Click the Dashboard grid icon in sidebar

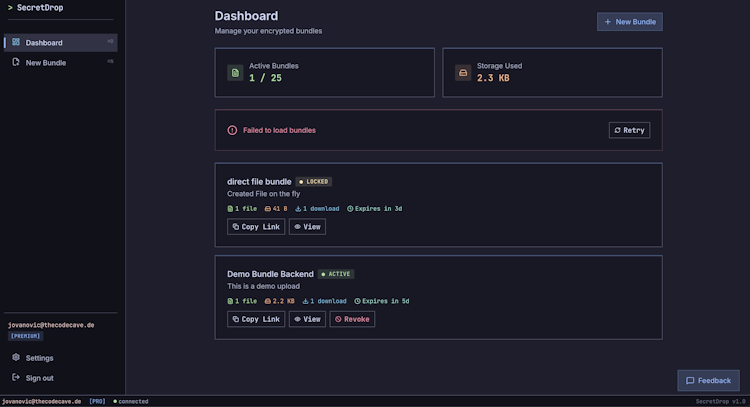click(x=16, y=42)
